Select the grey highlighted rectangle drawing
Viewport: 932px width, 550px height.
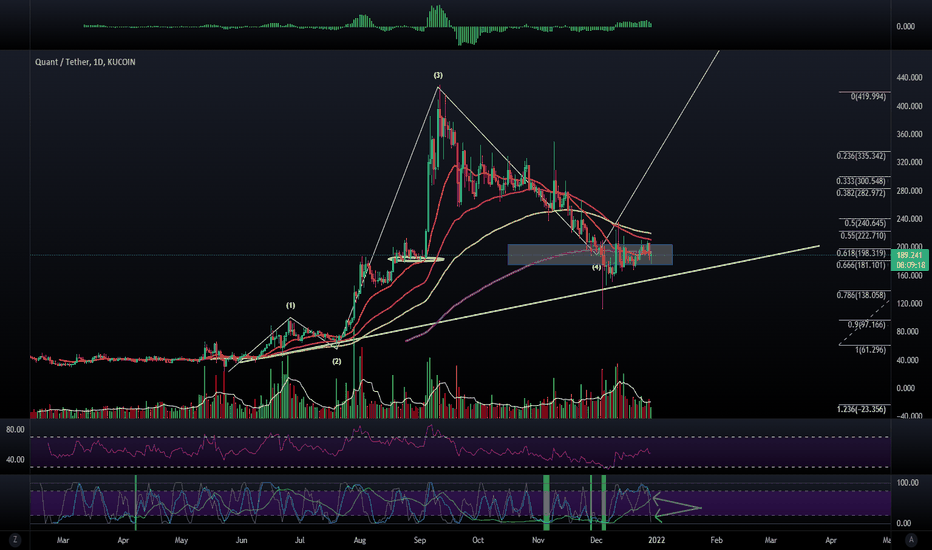point(590,254)
